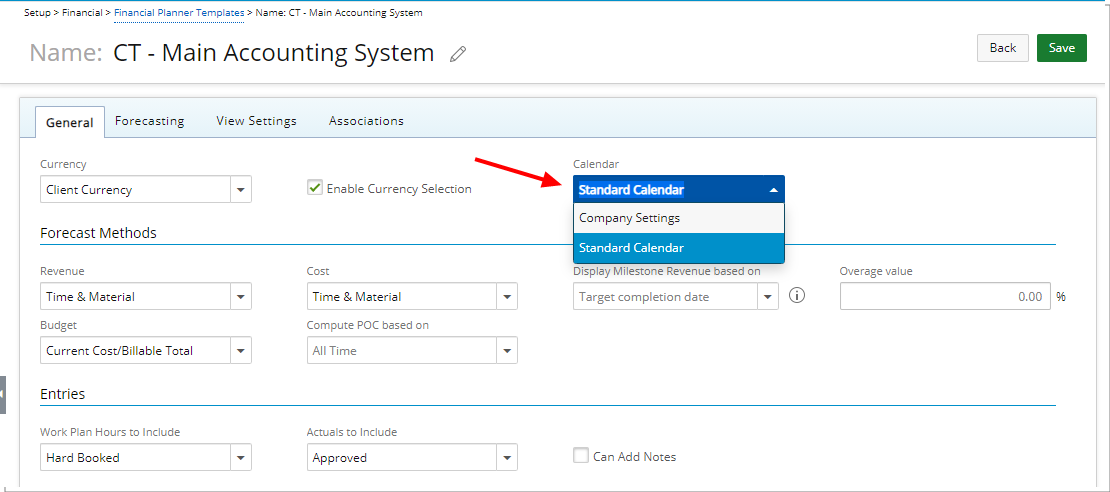Expand the Revenue forecast method dropdown
Viewport: 1110px width, 492px height.
point(241,297)
